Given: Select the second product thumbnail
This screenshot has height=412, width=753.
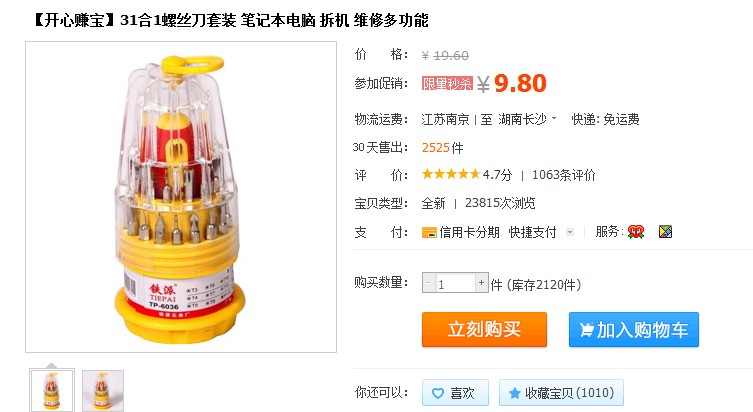Looking at the screenshot, I should click(x=103, y=391).
